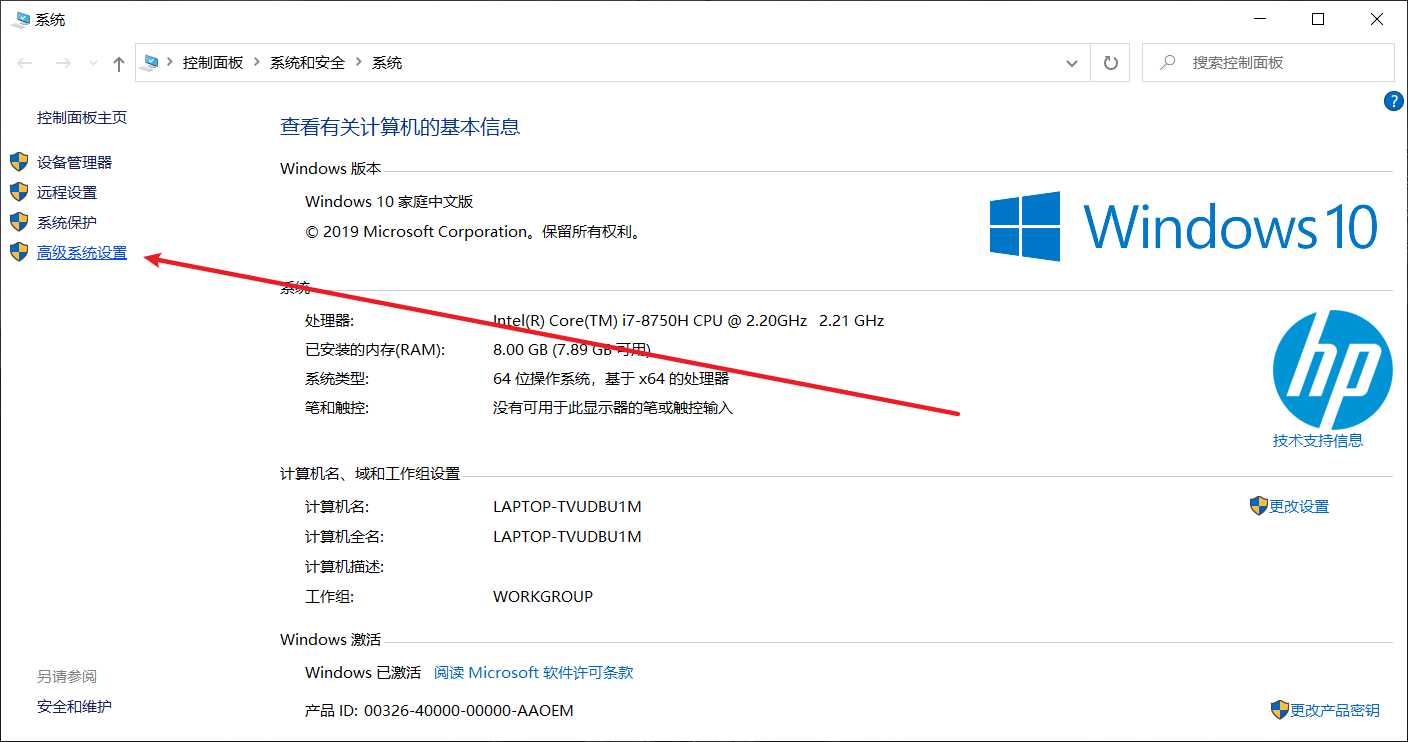
Task: Click the shield icon beside 高级系统设置
Action: click(19, 252)
